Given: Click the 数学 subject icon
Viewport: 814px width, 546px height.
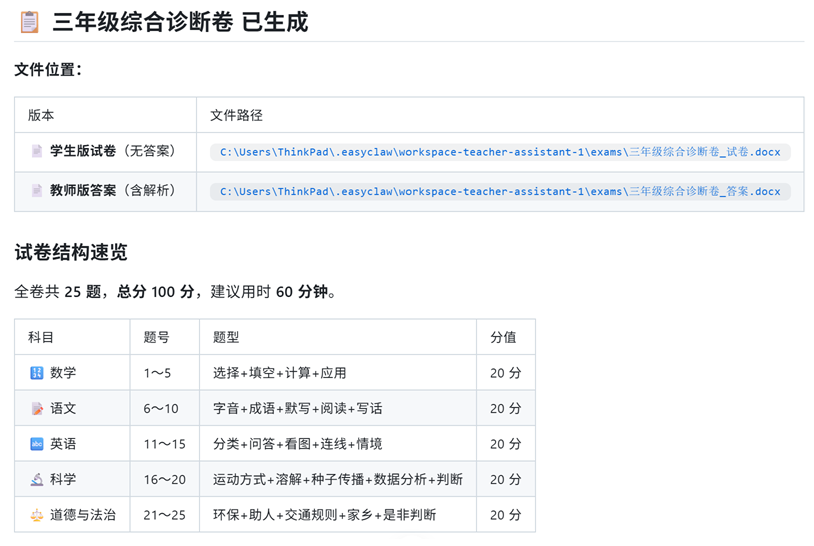Looking at the screenshot, I should point(37,373).
